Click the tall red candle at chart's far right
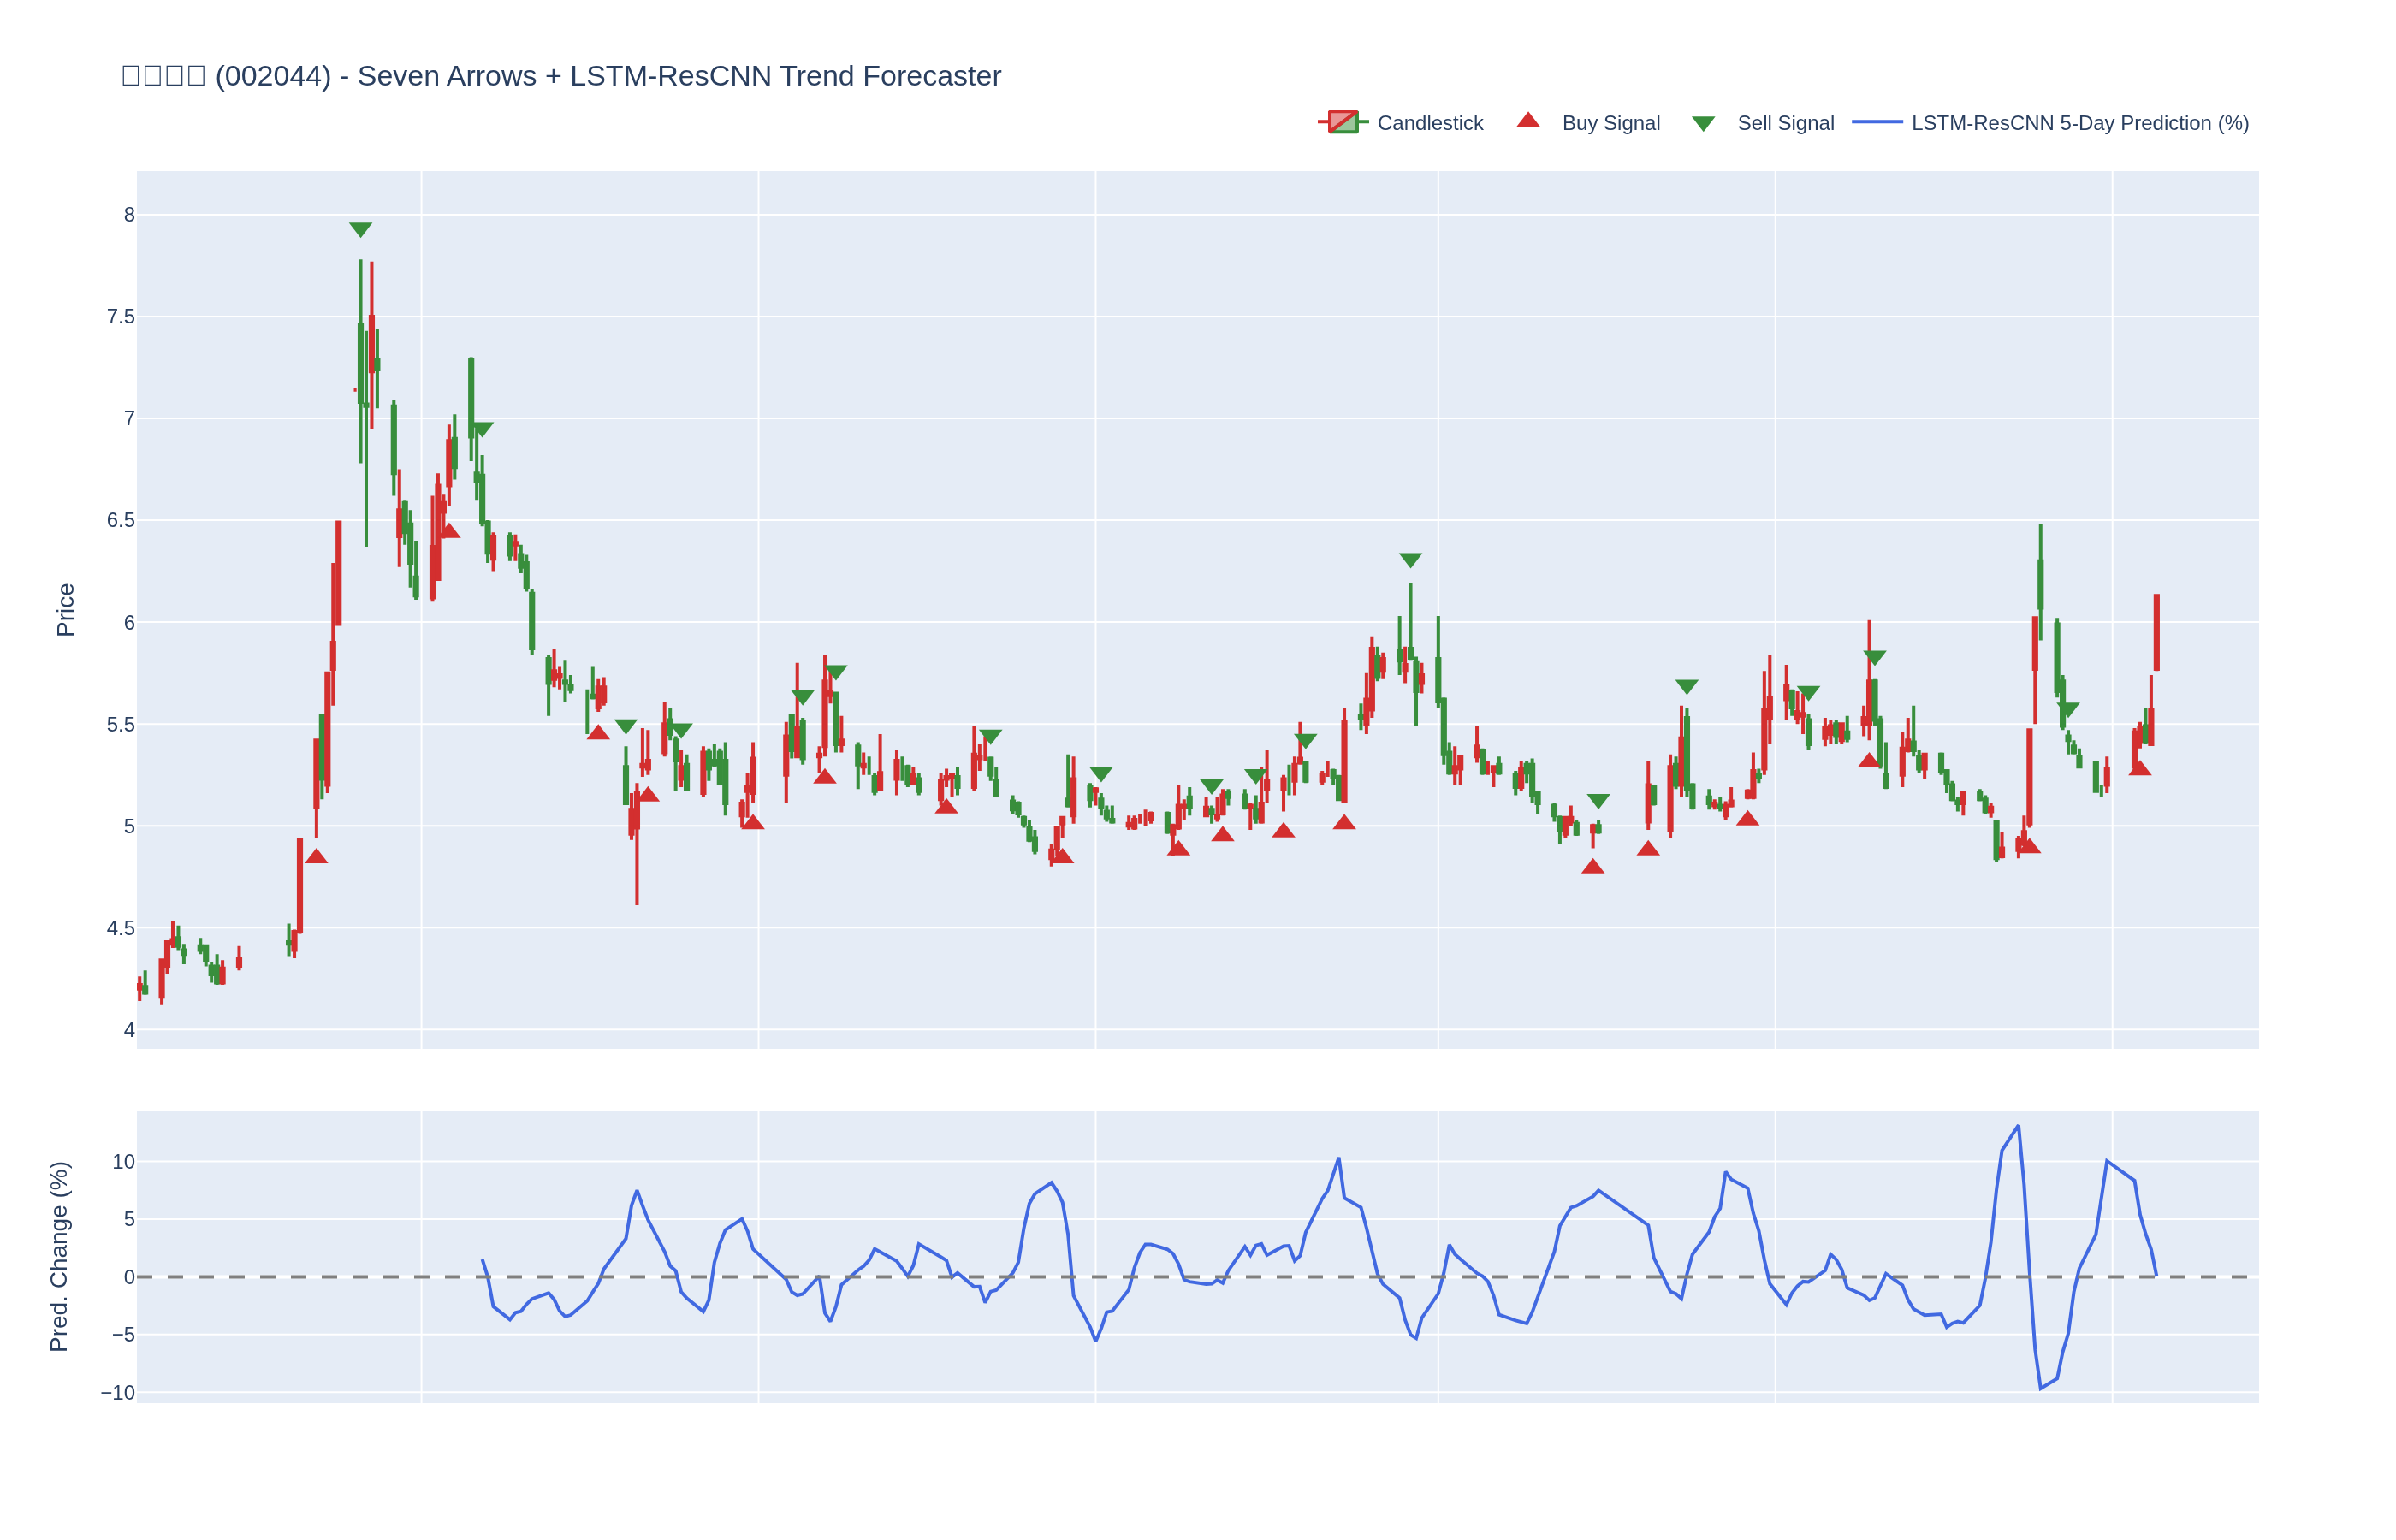The image size is (2396, 1540). pos(2156,632)
